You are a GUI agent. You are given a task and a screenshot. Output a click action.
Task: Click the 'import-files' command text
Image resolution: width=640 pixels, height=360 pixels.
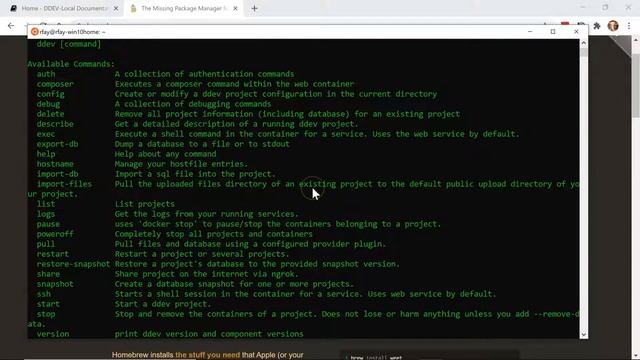(64, 184)
